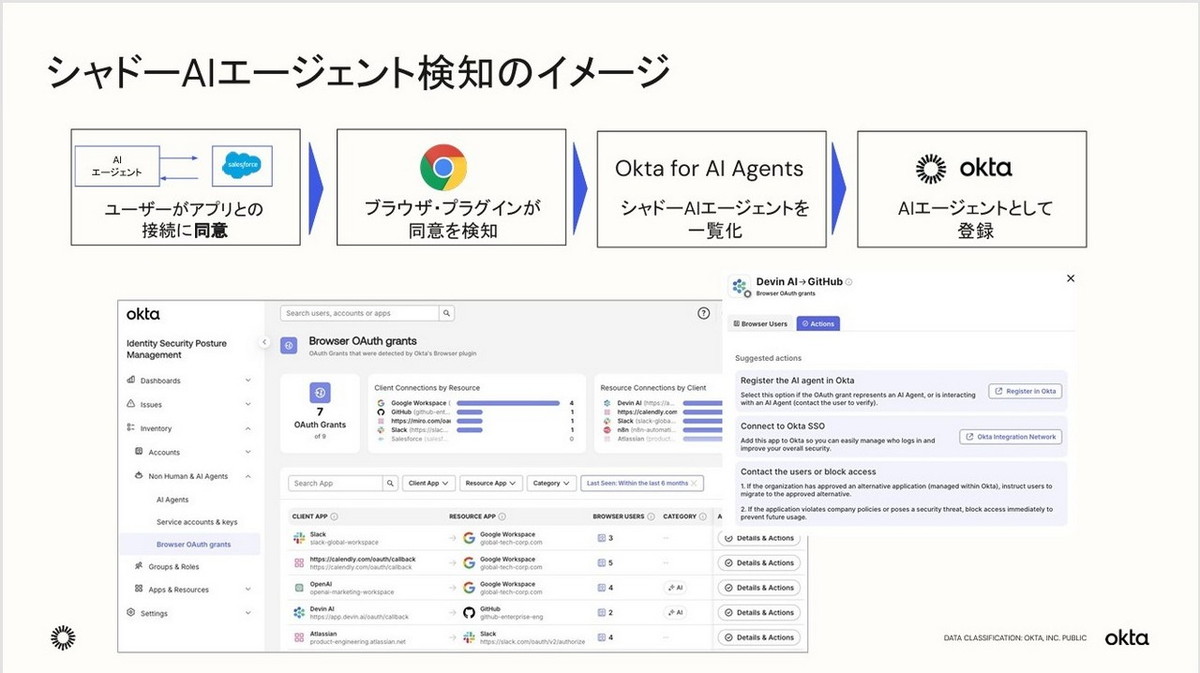Expand the Accounts submenu chevron
Viewport: 1200px width, 673px height.
pos(248,452)
